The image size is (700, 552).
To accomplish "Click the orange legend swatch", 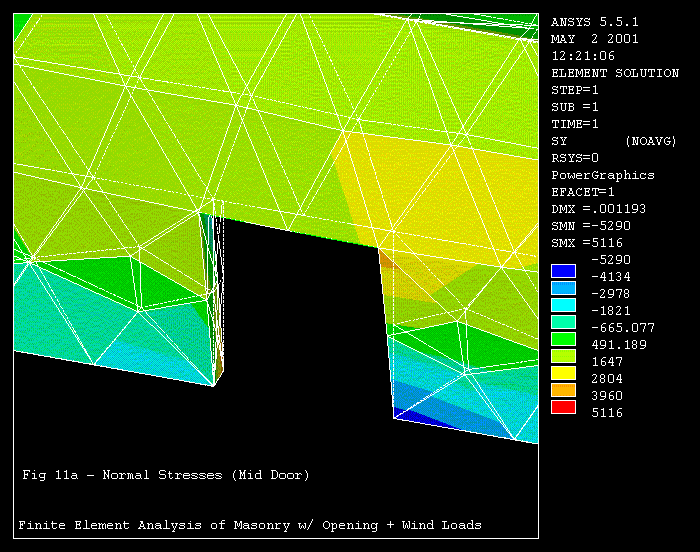I will [563, 390].
